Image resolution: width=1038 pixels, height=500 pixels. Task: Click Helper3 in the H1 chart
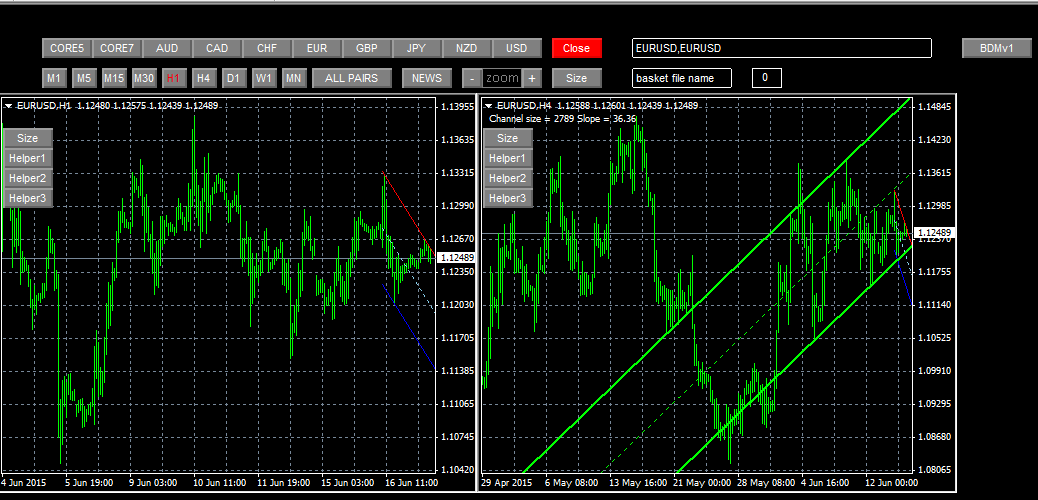(x=28, y=198)
